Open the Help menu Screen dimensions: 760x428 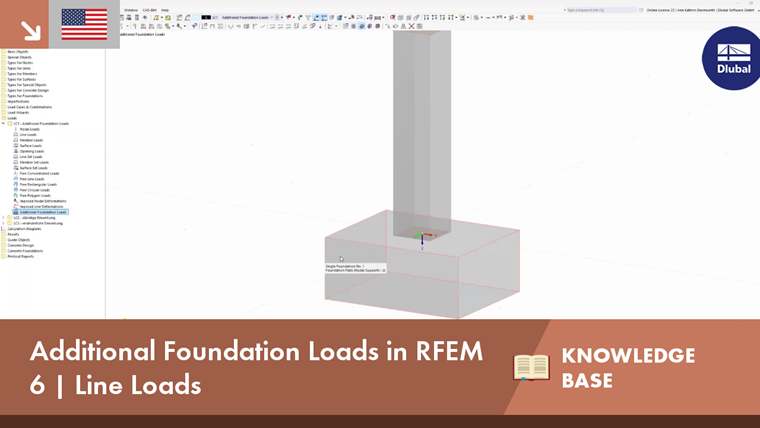[x=165, y=10]
